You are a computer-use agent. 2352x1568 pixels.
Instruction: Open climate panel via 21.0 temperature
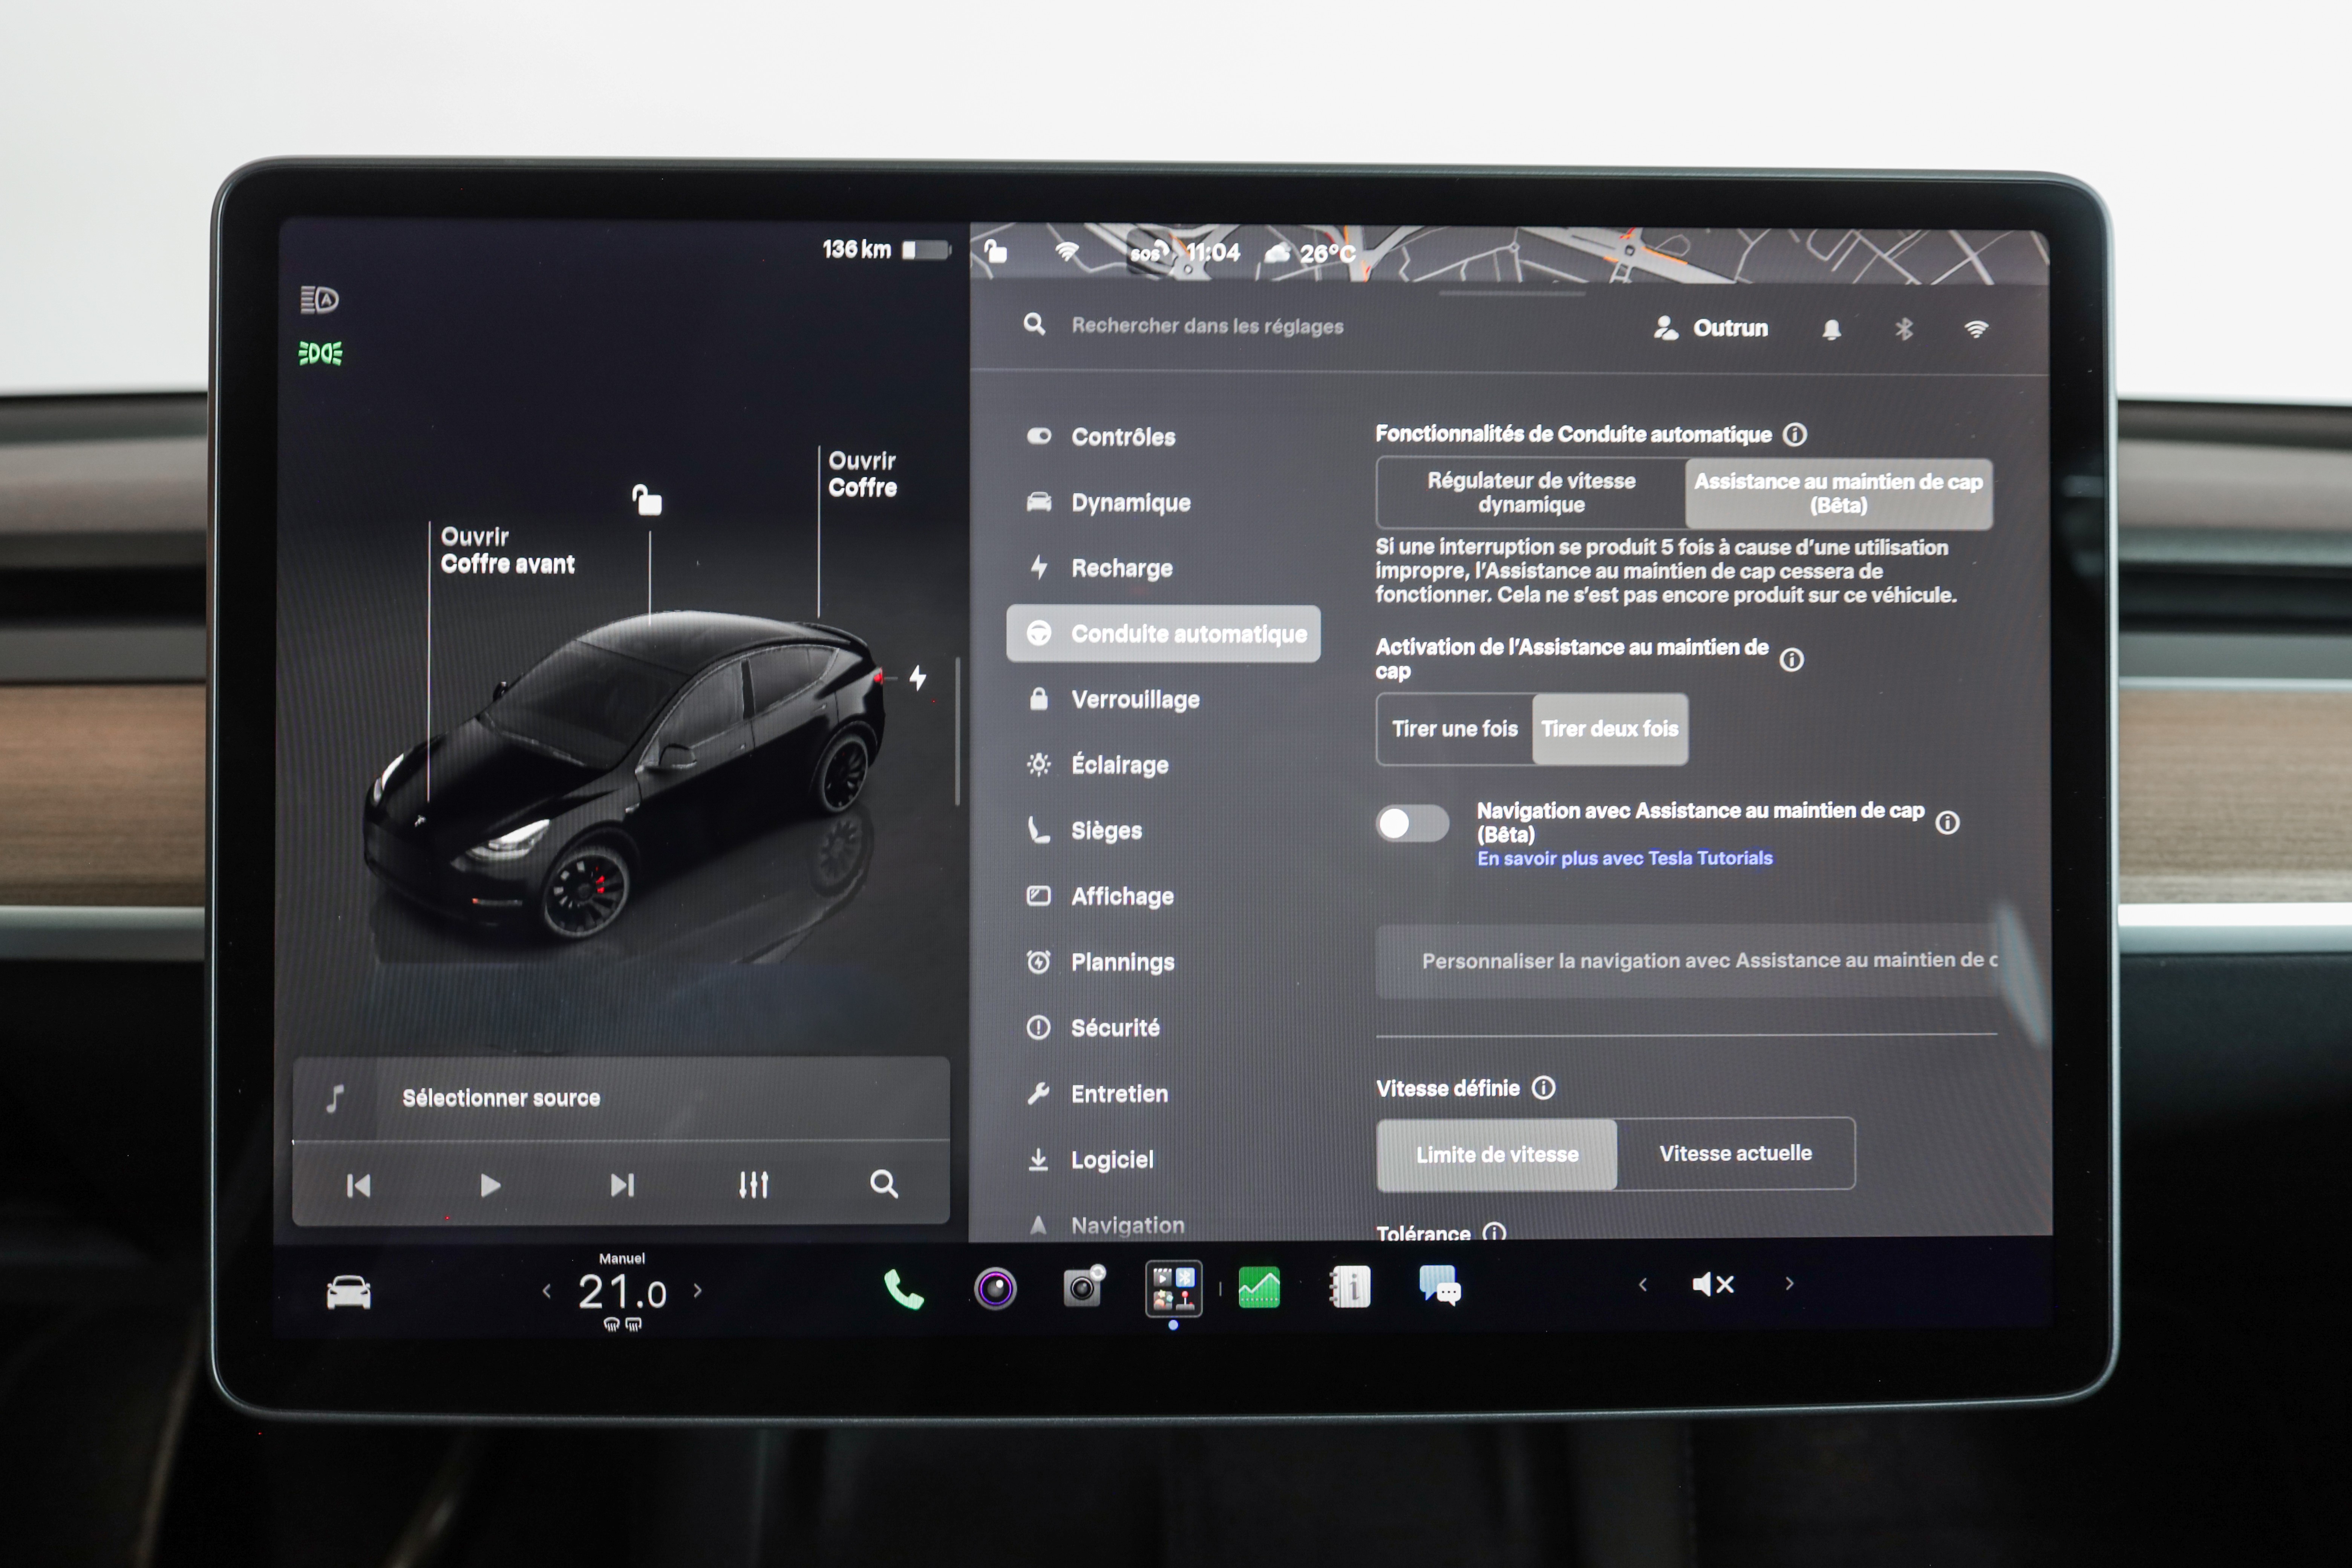tap(622, 1292)
